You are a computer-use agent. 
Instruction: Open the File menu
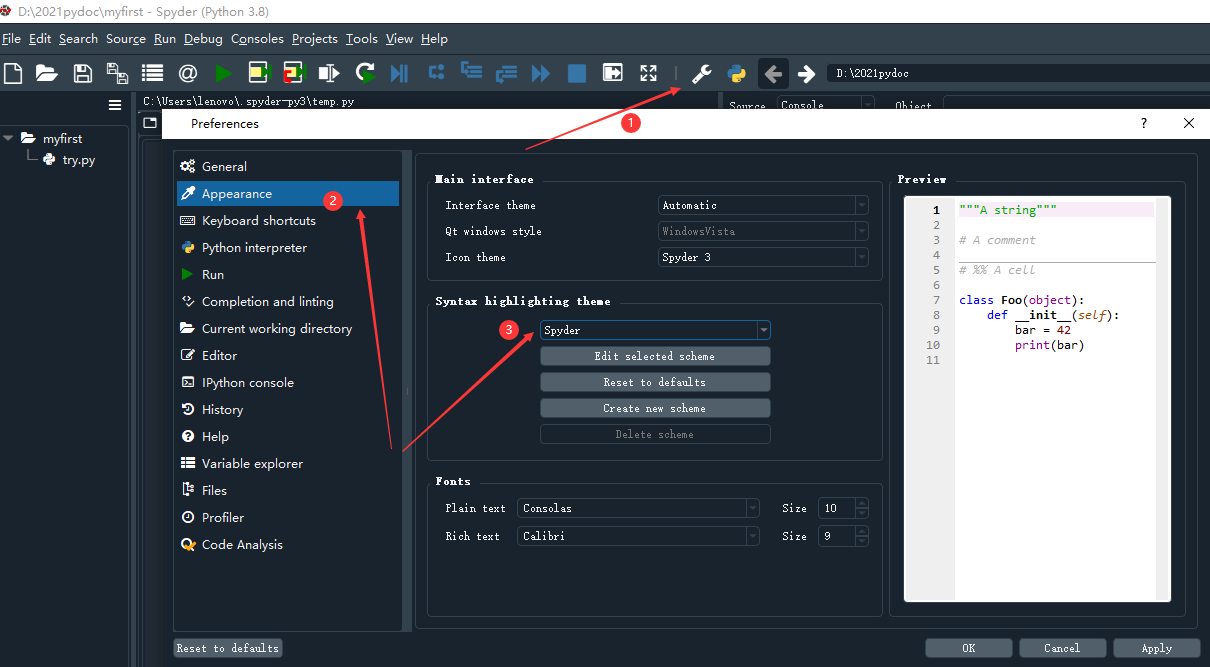[11, 39]
